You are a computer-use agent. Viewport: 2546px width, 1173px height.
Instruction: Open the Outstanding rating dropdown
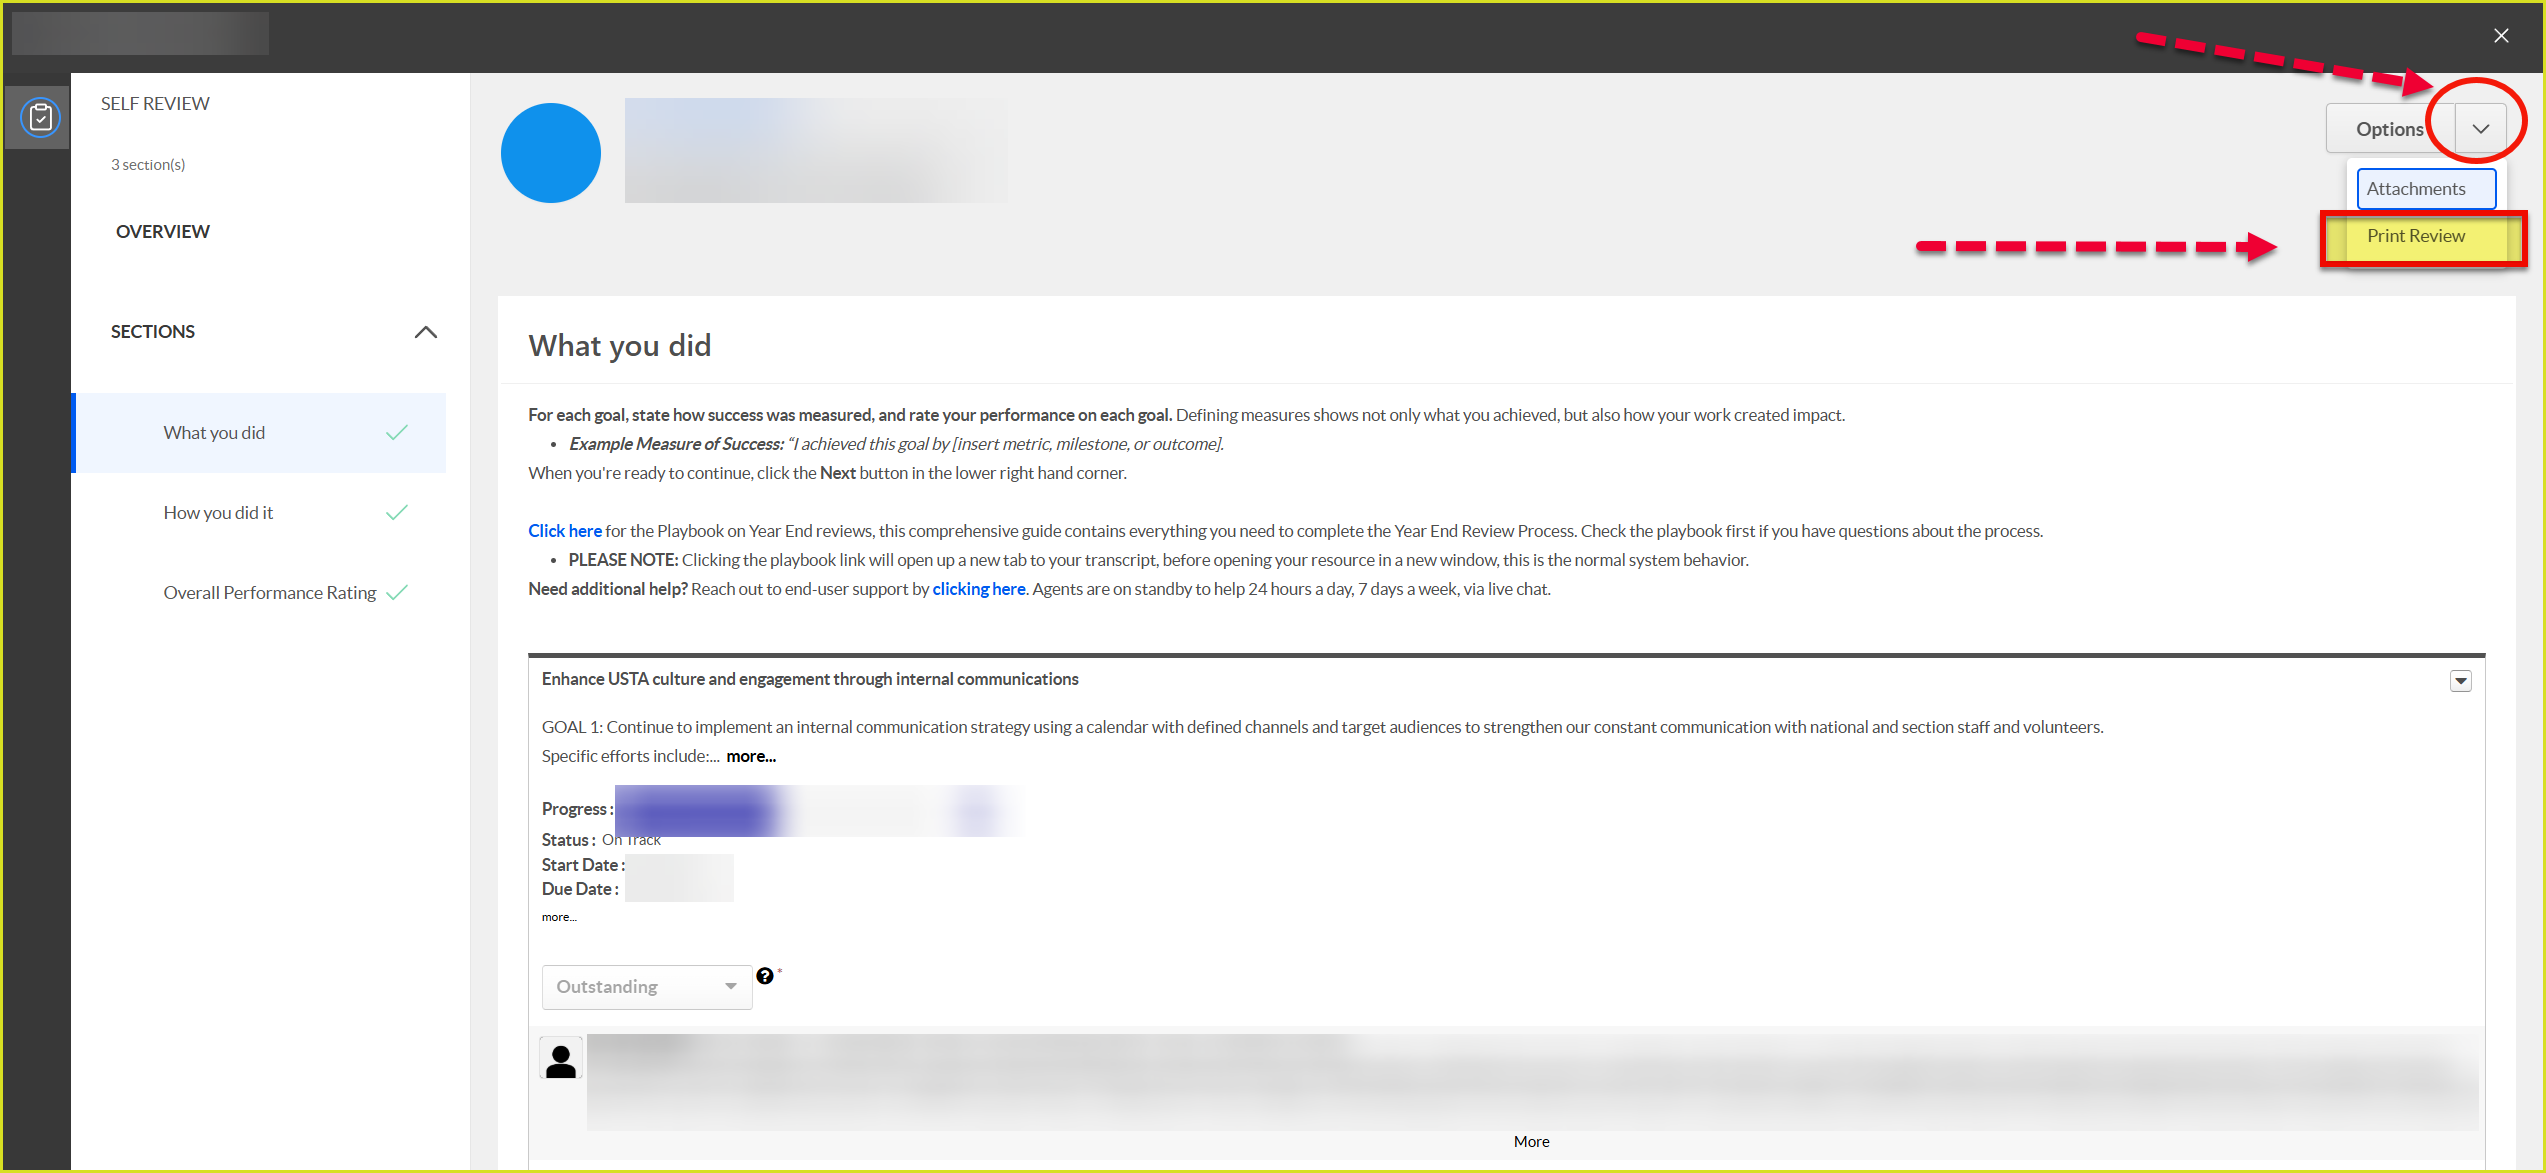pos(646,987)
